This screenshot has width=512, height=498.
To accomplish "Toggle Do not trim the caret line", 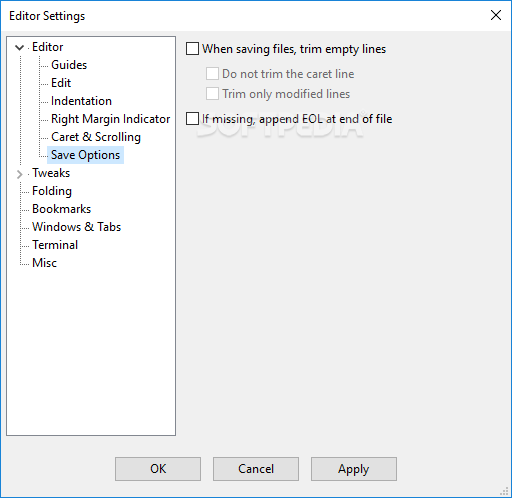I will pos(212,74).
